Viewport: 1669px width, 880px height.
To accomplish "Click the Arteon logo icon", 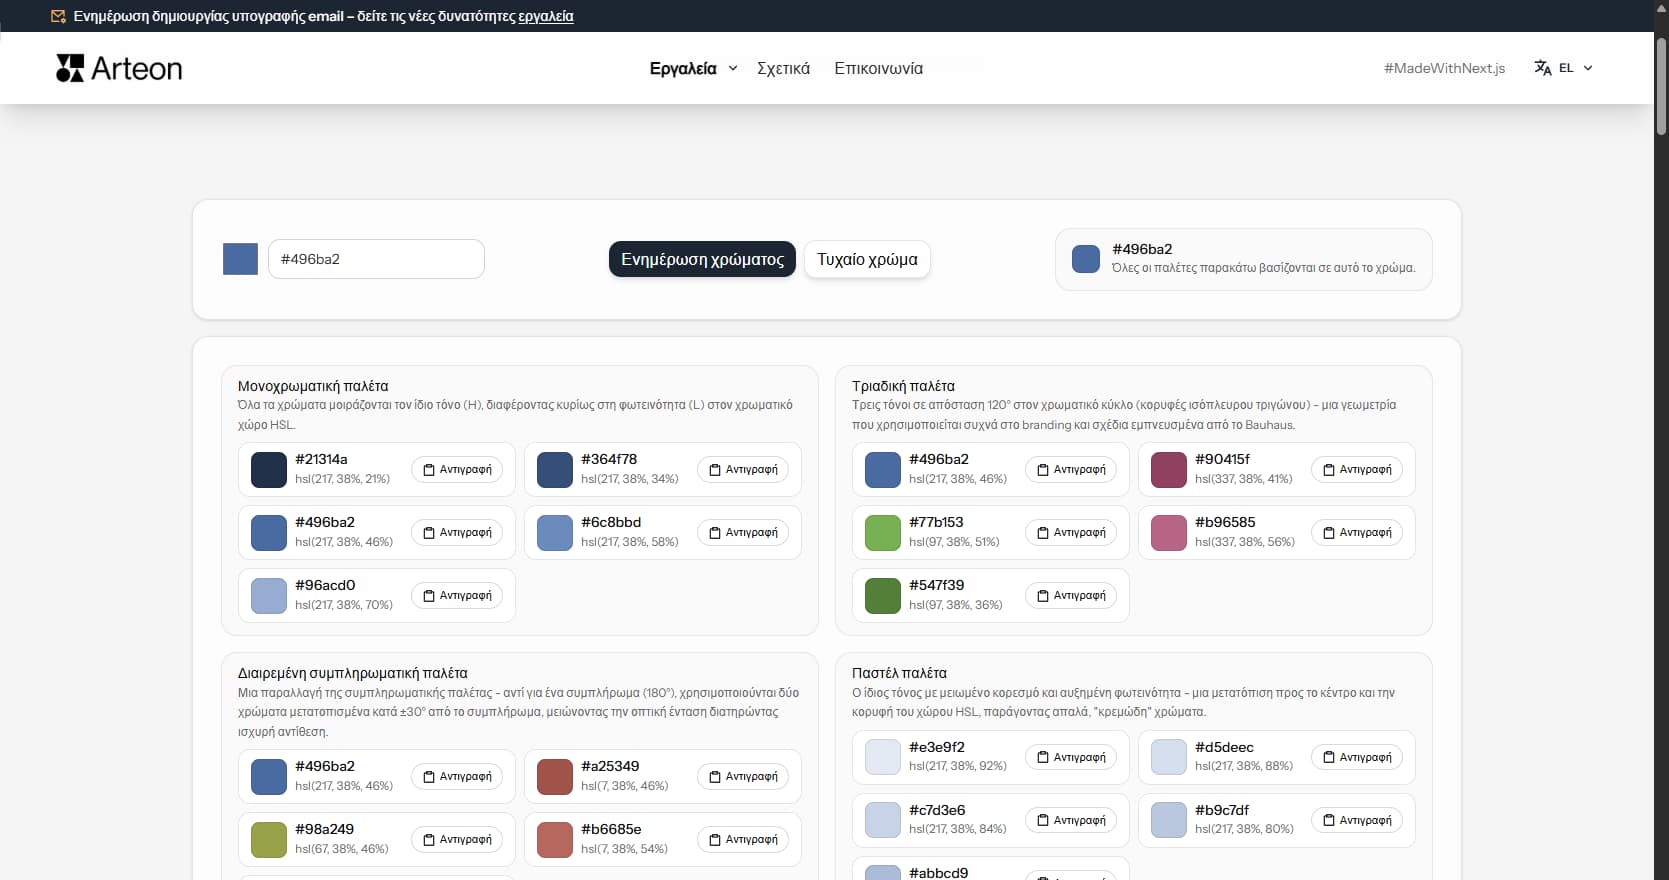I will pyautogui.click(x=70, y=68).
